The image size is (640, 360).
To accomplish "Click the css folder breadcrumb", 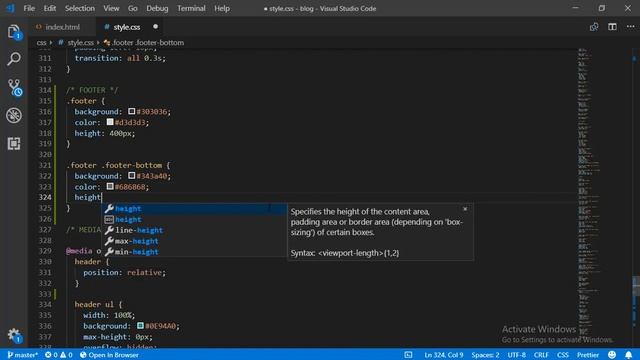I will pyautogui.click(x=41, y=42).
